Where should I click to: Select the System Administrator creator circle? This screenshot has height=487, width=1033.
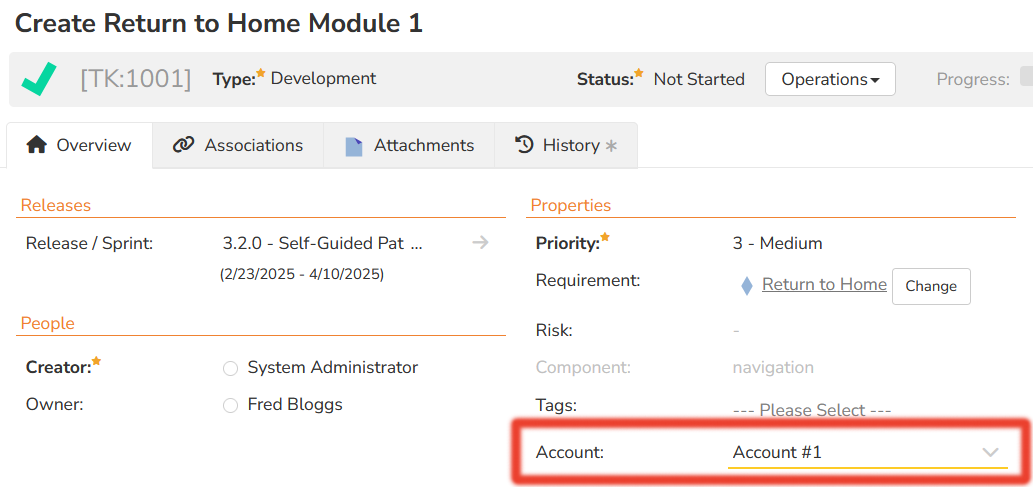(230, 368)
